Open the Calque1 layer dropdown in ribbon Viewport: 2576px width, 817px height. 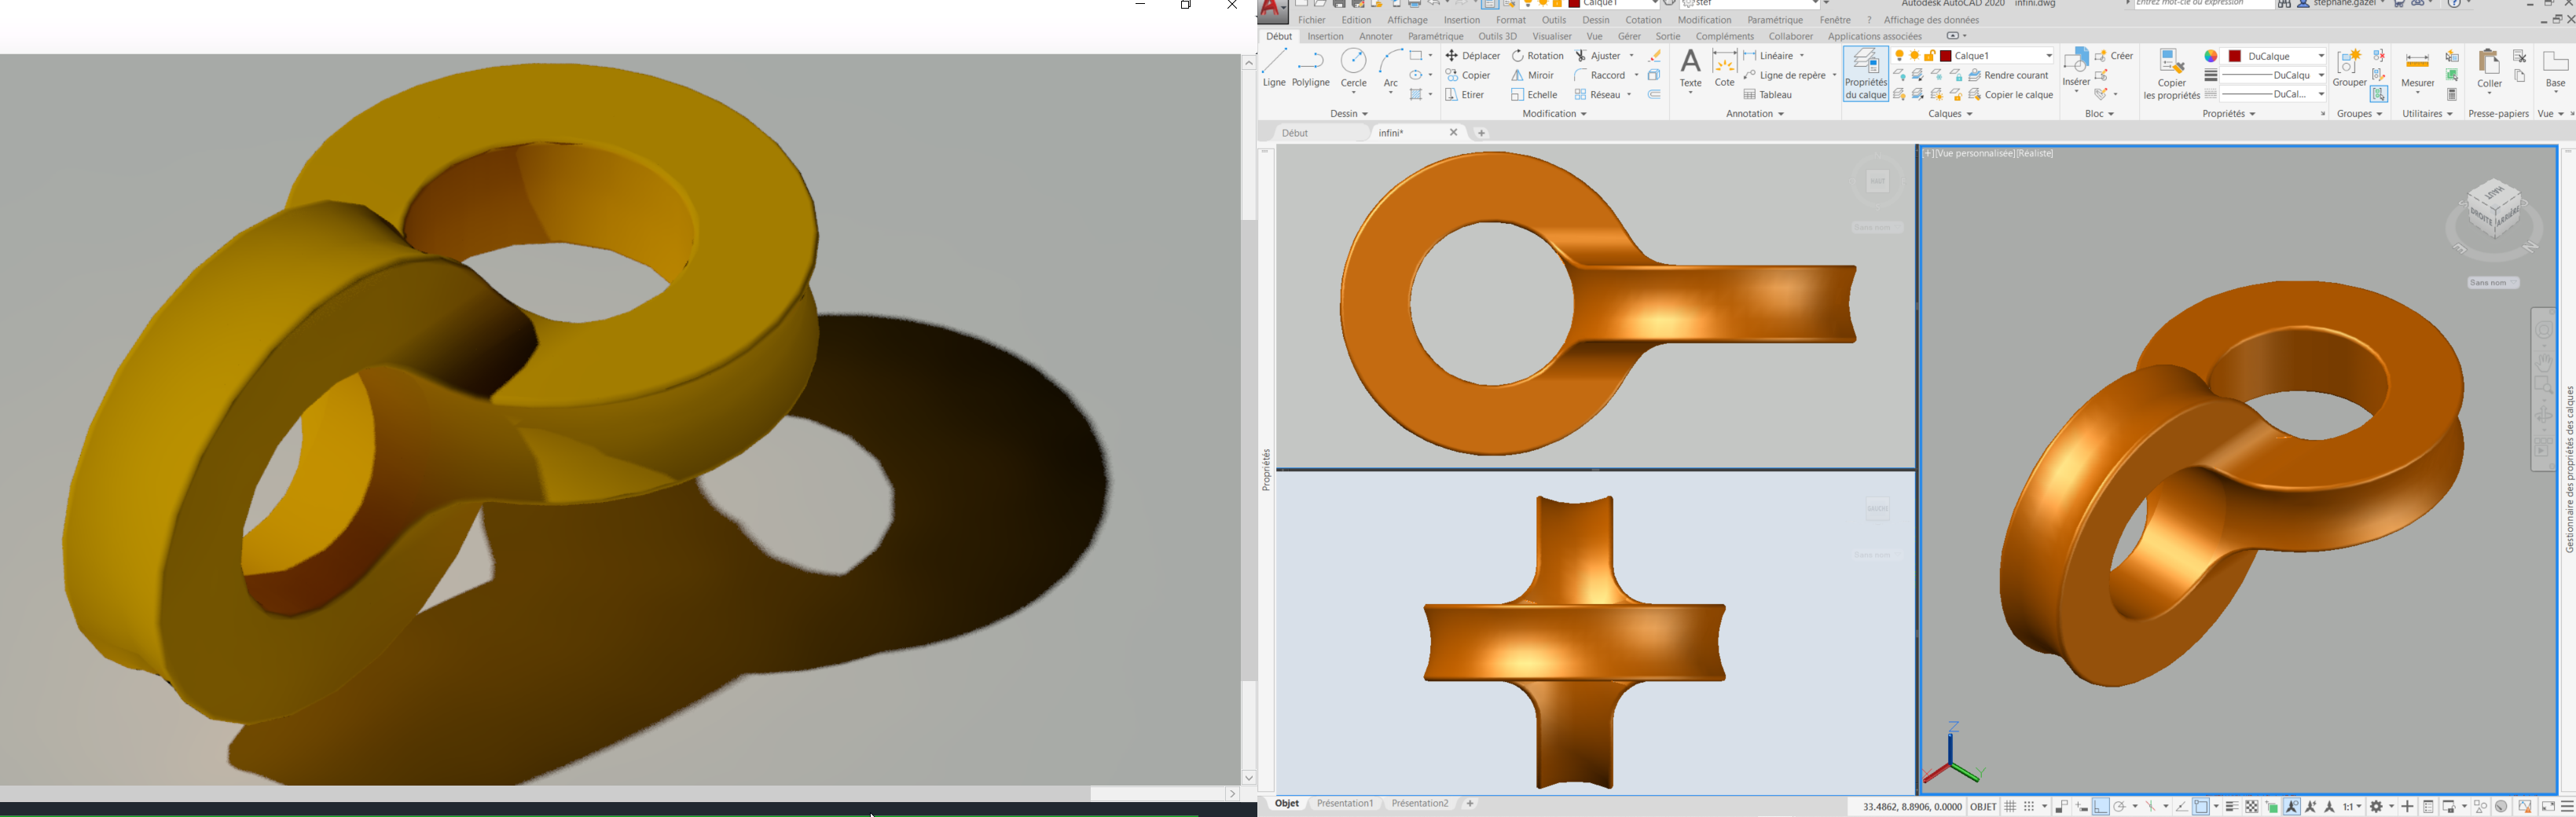coord(1997,56)
